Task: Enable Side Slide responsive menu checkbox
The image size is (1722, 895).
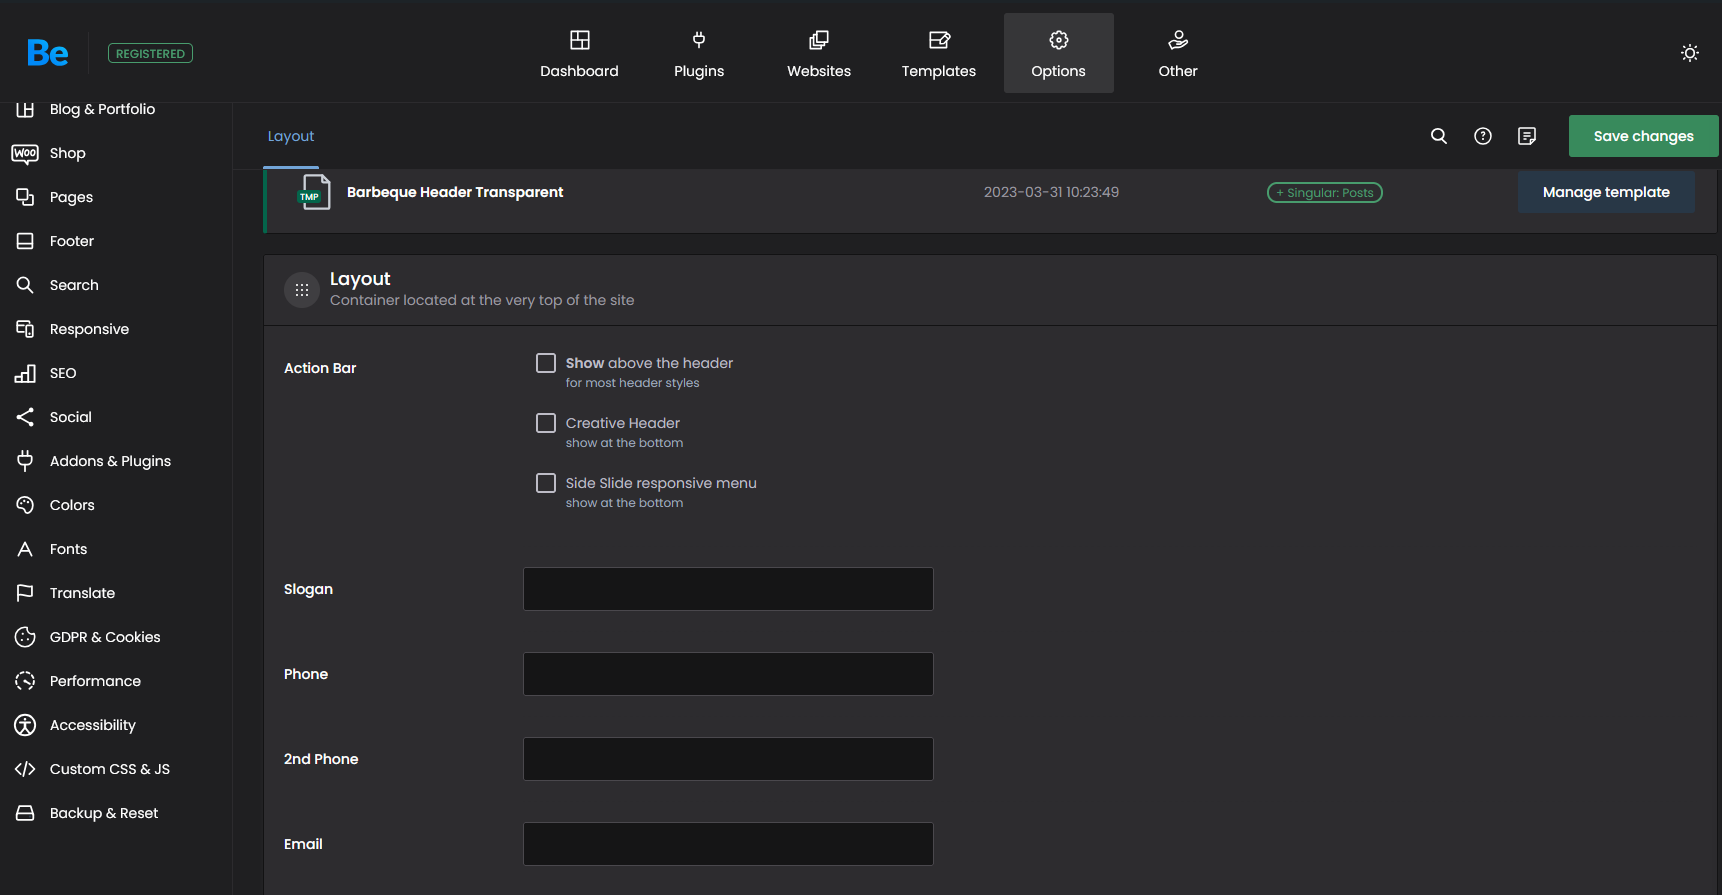Action: [x=546, y=483]
